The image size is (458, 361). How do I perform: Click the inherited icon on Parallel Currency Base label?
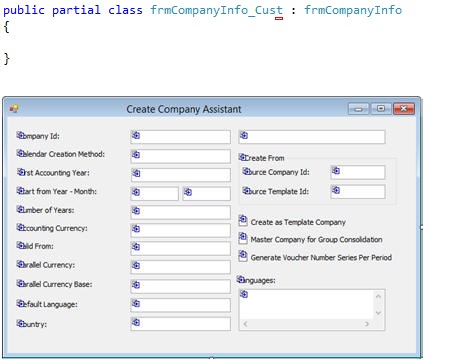[x=21, y=283]
